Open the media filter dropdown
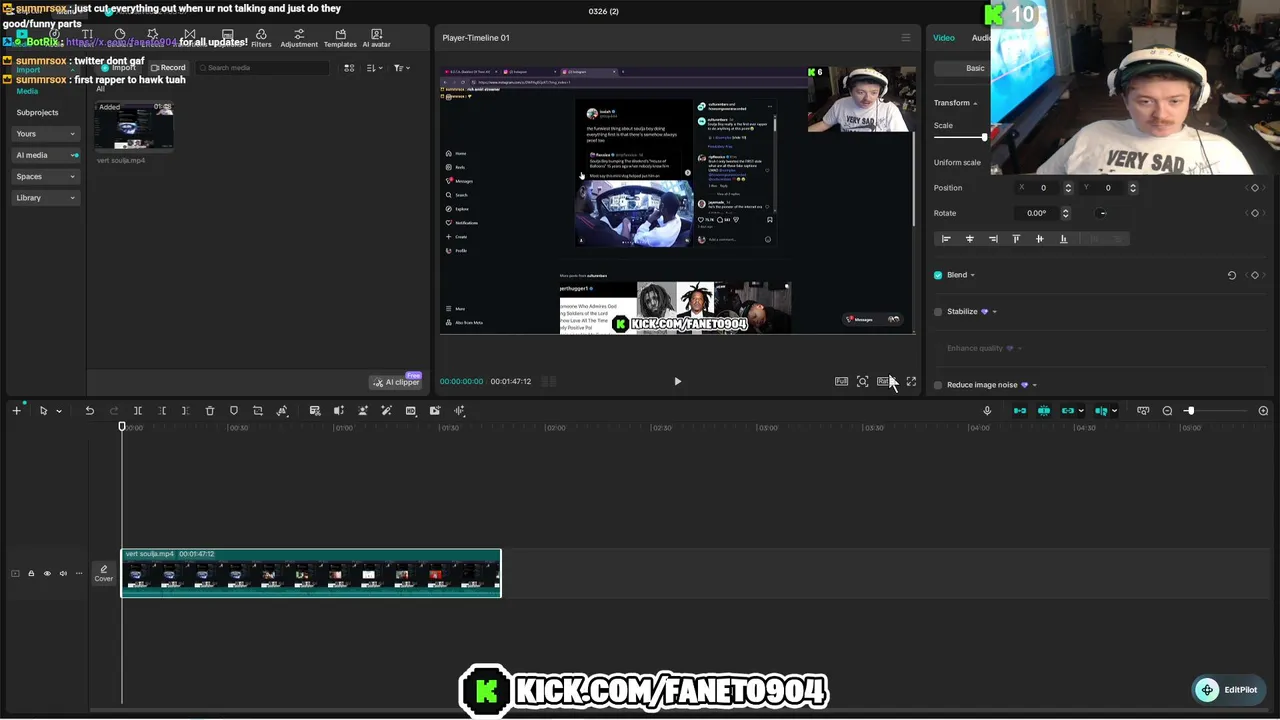The image size is (1280, 720). pos(400,68)
